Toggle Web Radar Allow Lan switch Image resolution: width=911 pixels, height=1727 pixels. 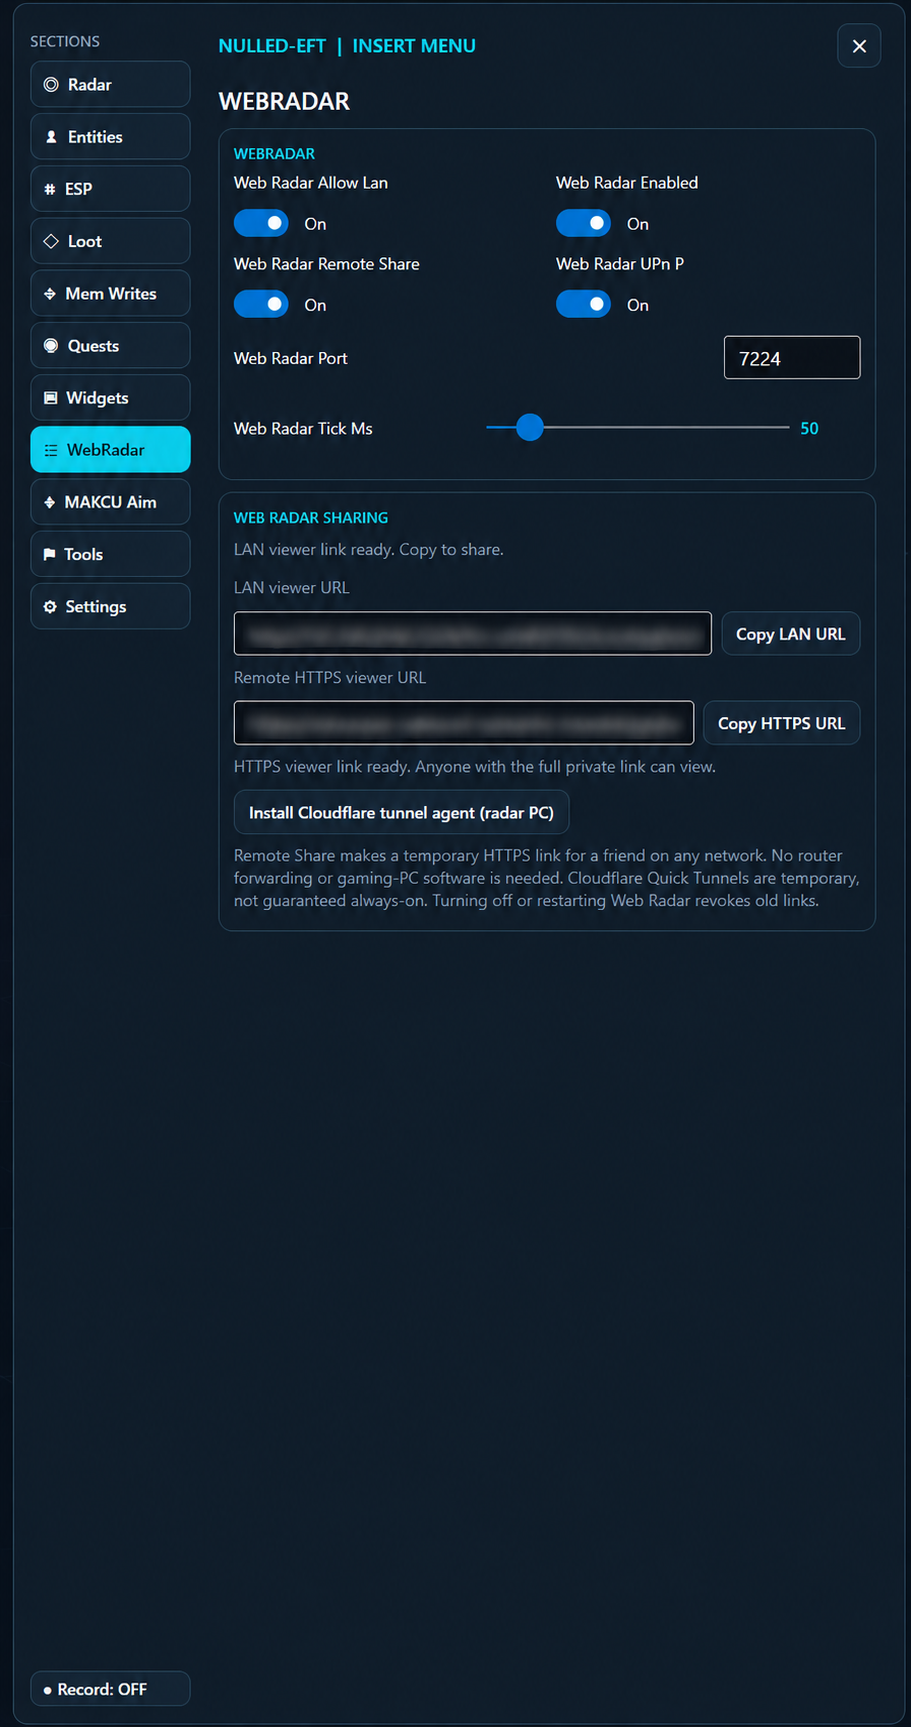(x=261, y=223)
